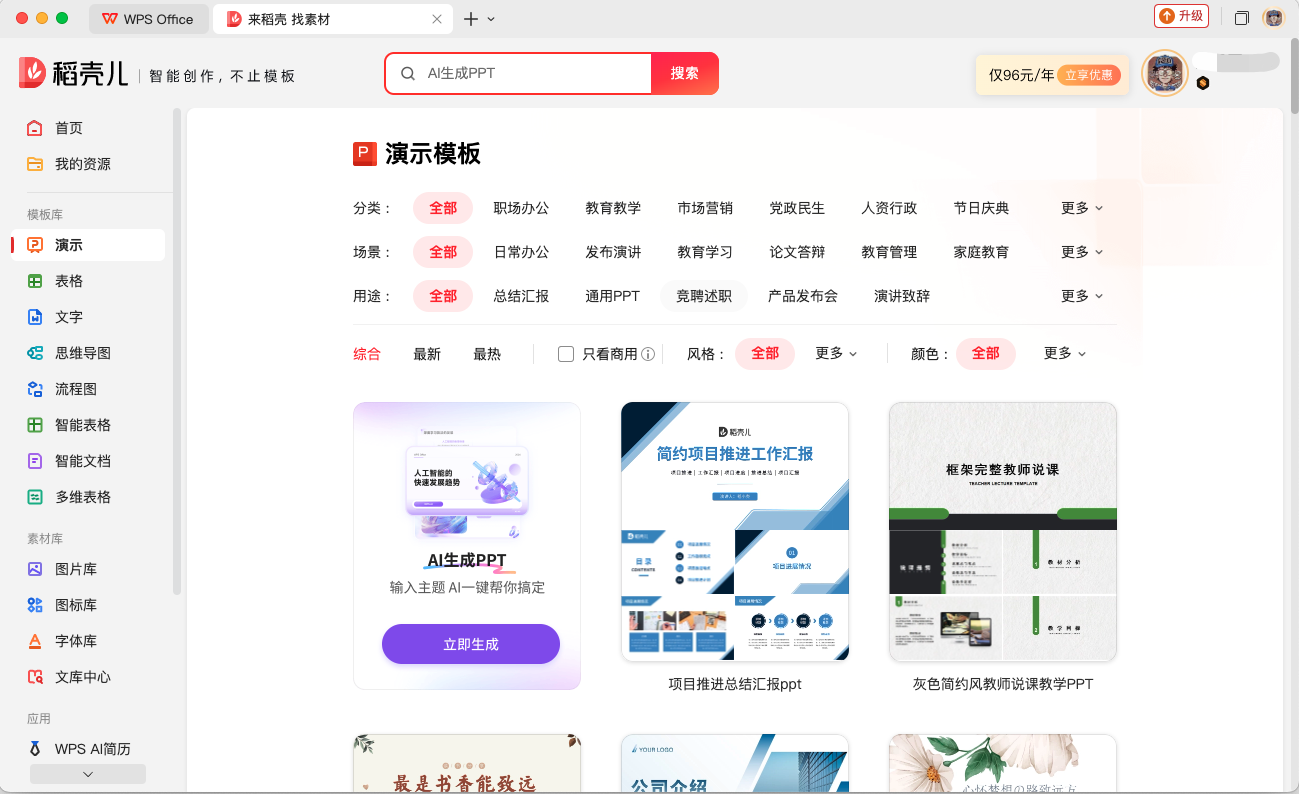Select 全部 in the 用途 row

coord(443,296)
